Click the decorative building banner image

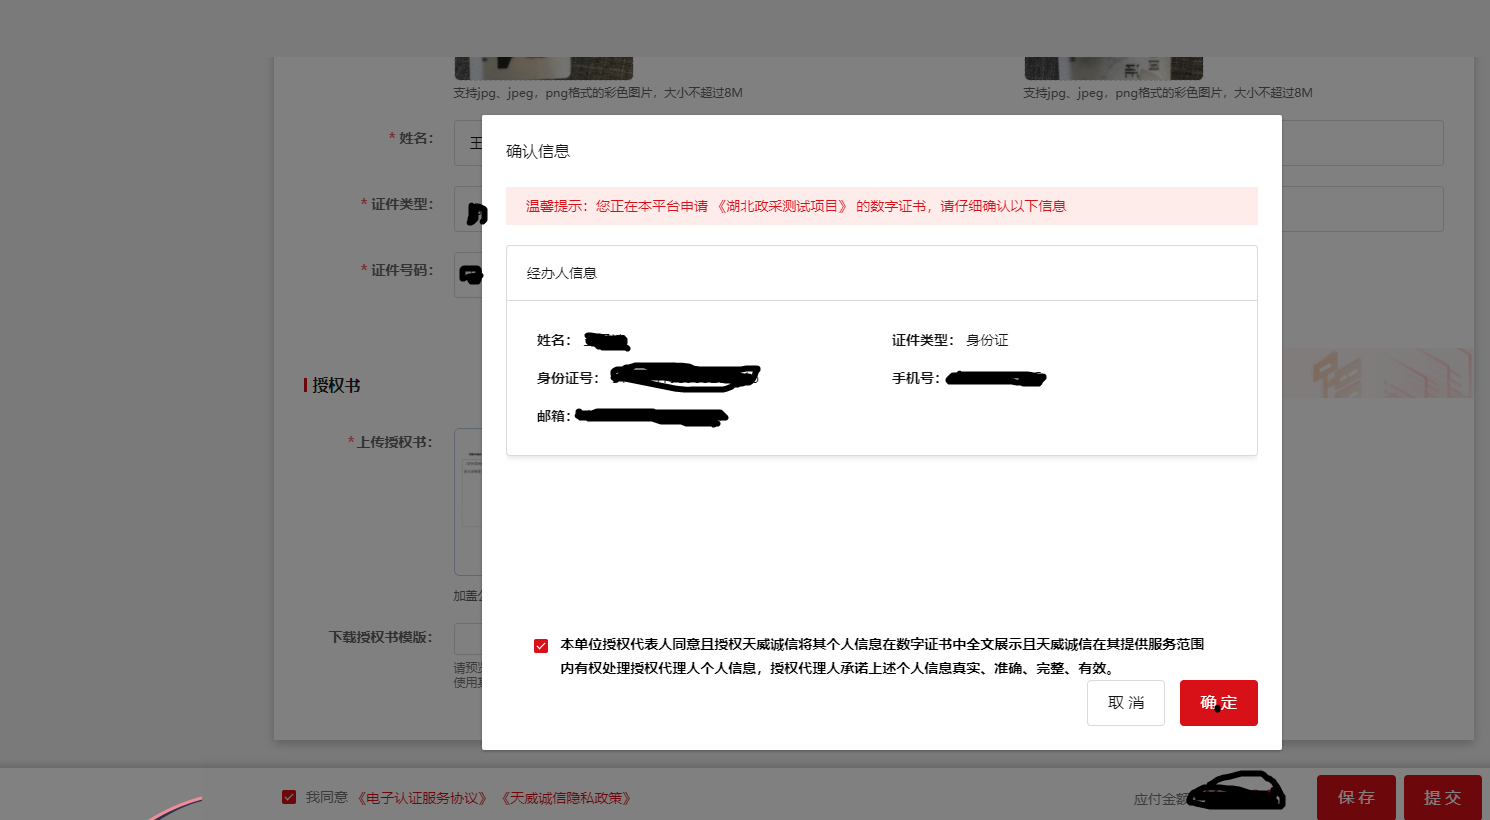(1376, 373)
